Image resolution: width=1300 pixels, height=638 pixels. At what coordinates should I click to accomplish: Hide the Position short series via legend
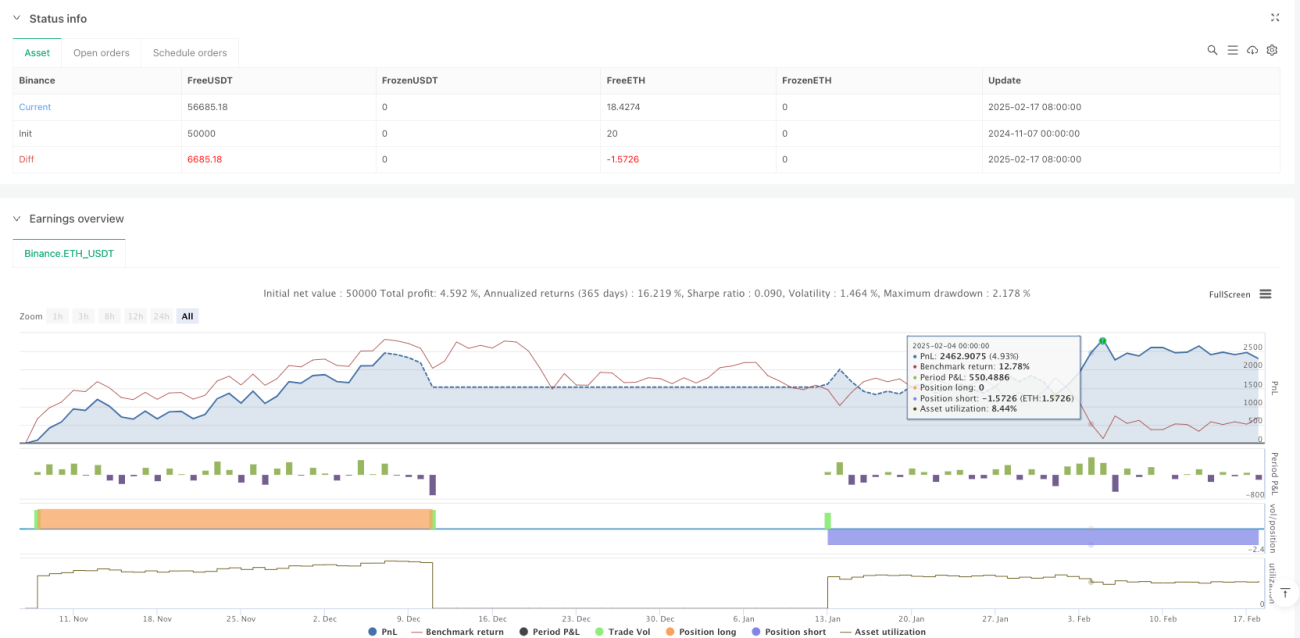[x=787, y=632]
